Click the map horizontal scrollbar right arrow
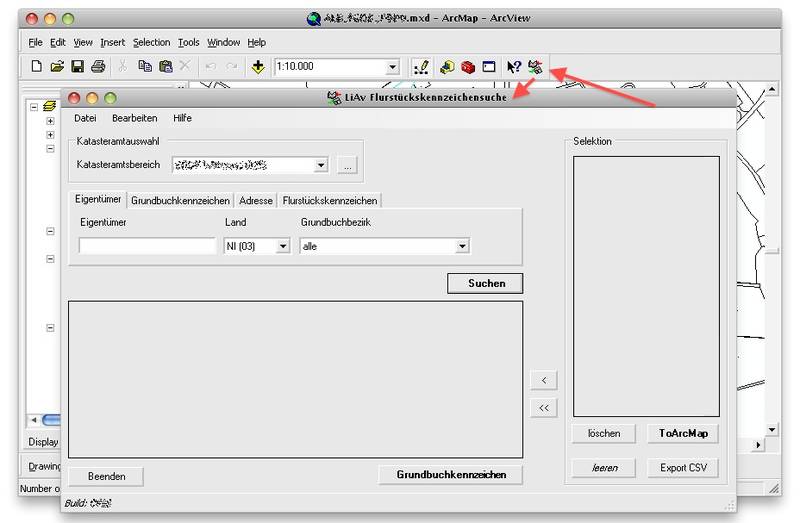This screenshot has height=523, width=800. [x=758, y=445]
